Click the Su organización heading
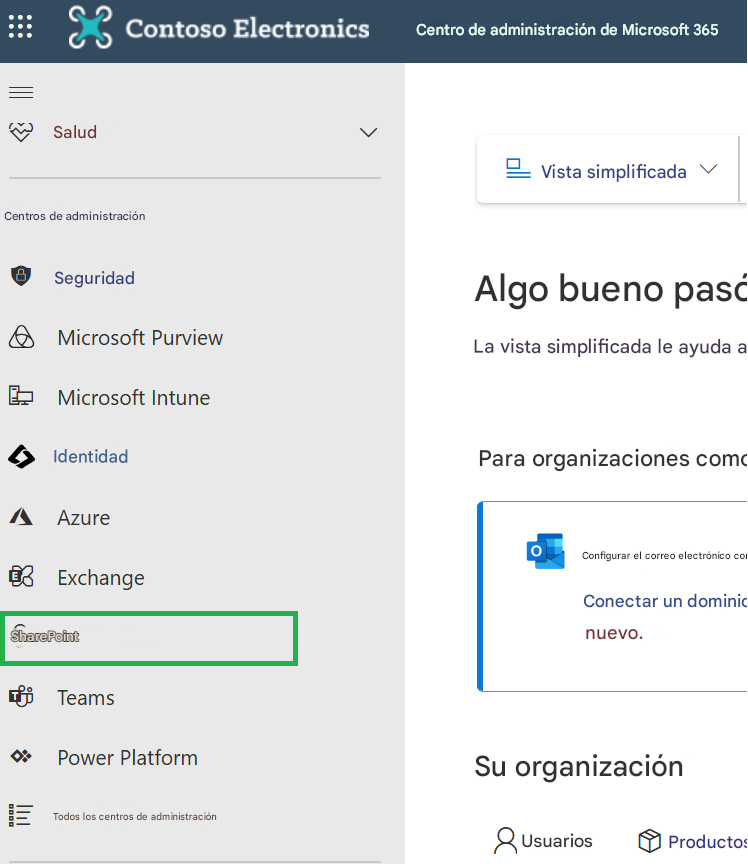The height and width of the screenshot is (864, 748). 579,766
